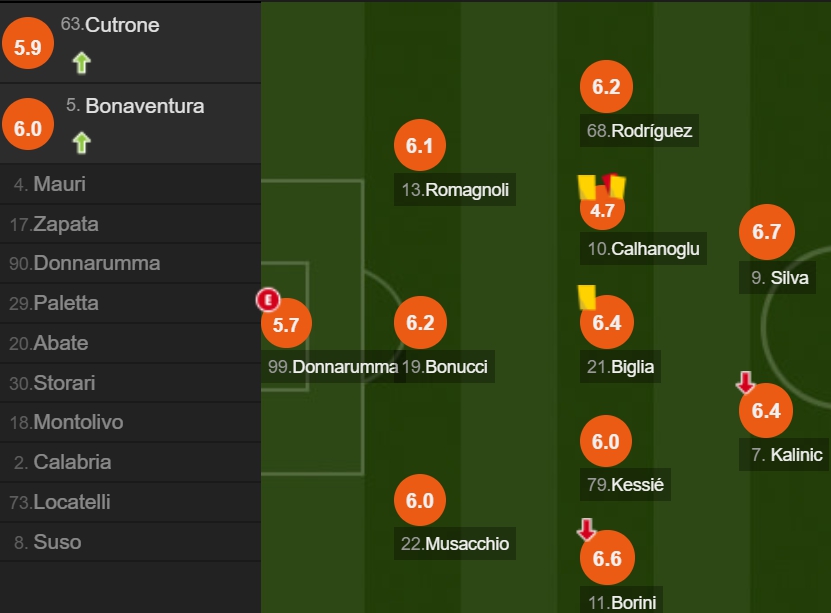Screen dimensions: 831x613
Task: Click the green sub-on arrow under Cutrone
Action: click(x=82, y=63)
